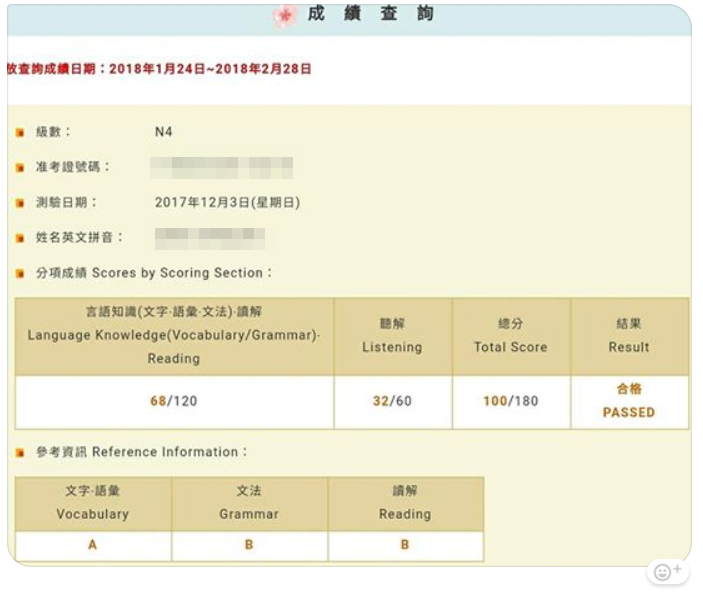Select the blurred English name field

click(210, 238)
